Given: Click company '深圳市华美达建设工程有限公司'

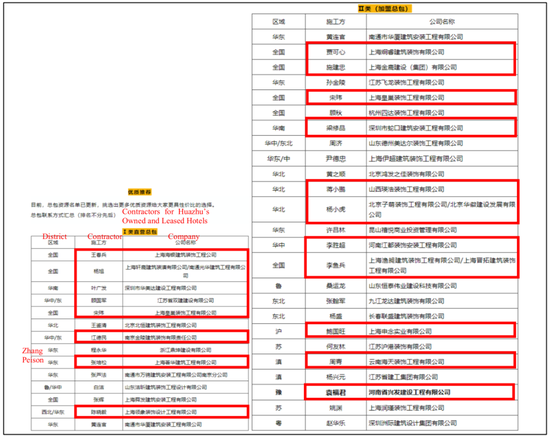Looking at the screenshot, I should click(x=161, y=288).
